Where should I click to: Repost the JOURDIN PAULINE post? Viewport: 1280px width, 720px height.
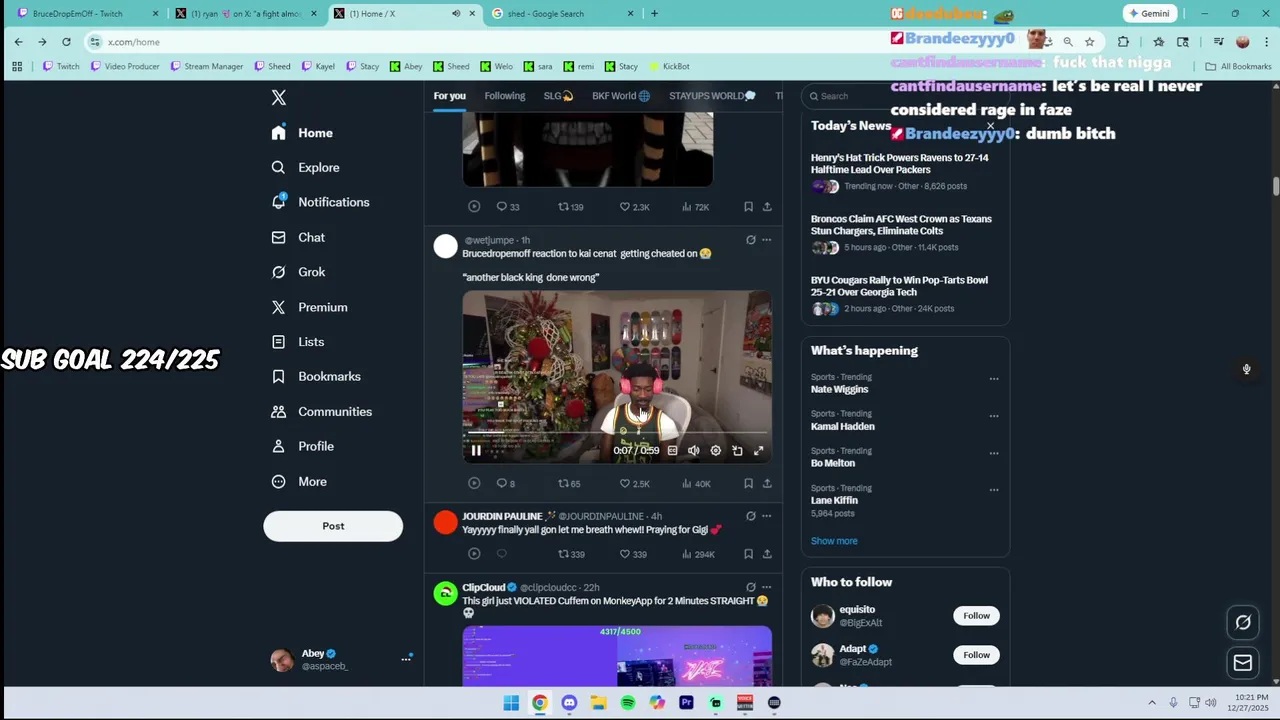[x=571, y=554]
